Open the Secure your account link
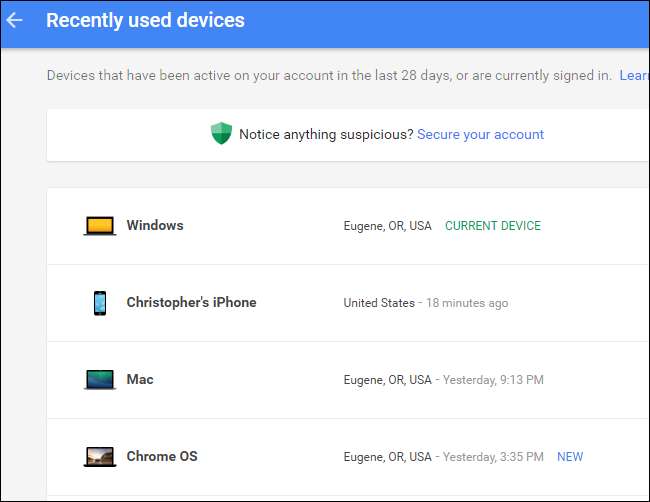 480,134
